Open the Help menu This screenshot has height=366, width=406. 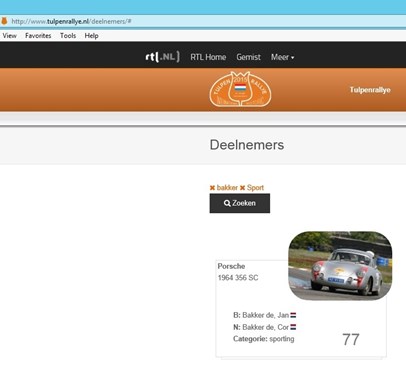pyautogui.click(x=91, y=36)
